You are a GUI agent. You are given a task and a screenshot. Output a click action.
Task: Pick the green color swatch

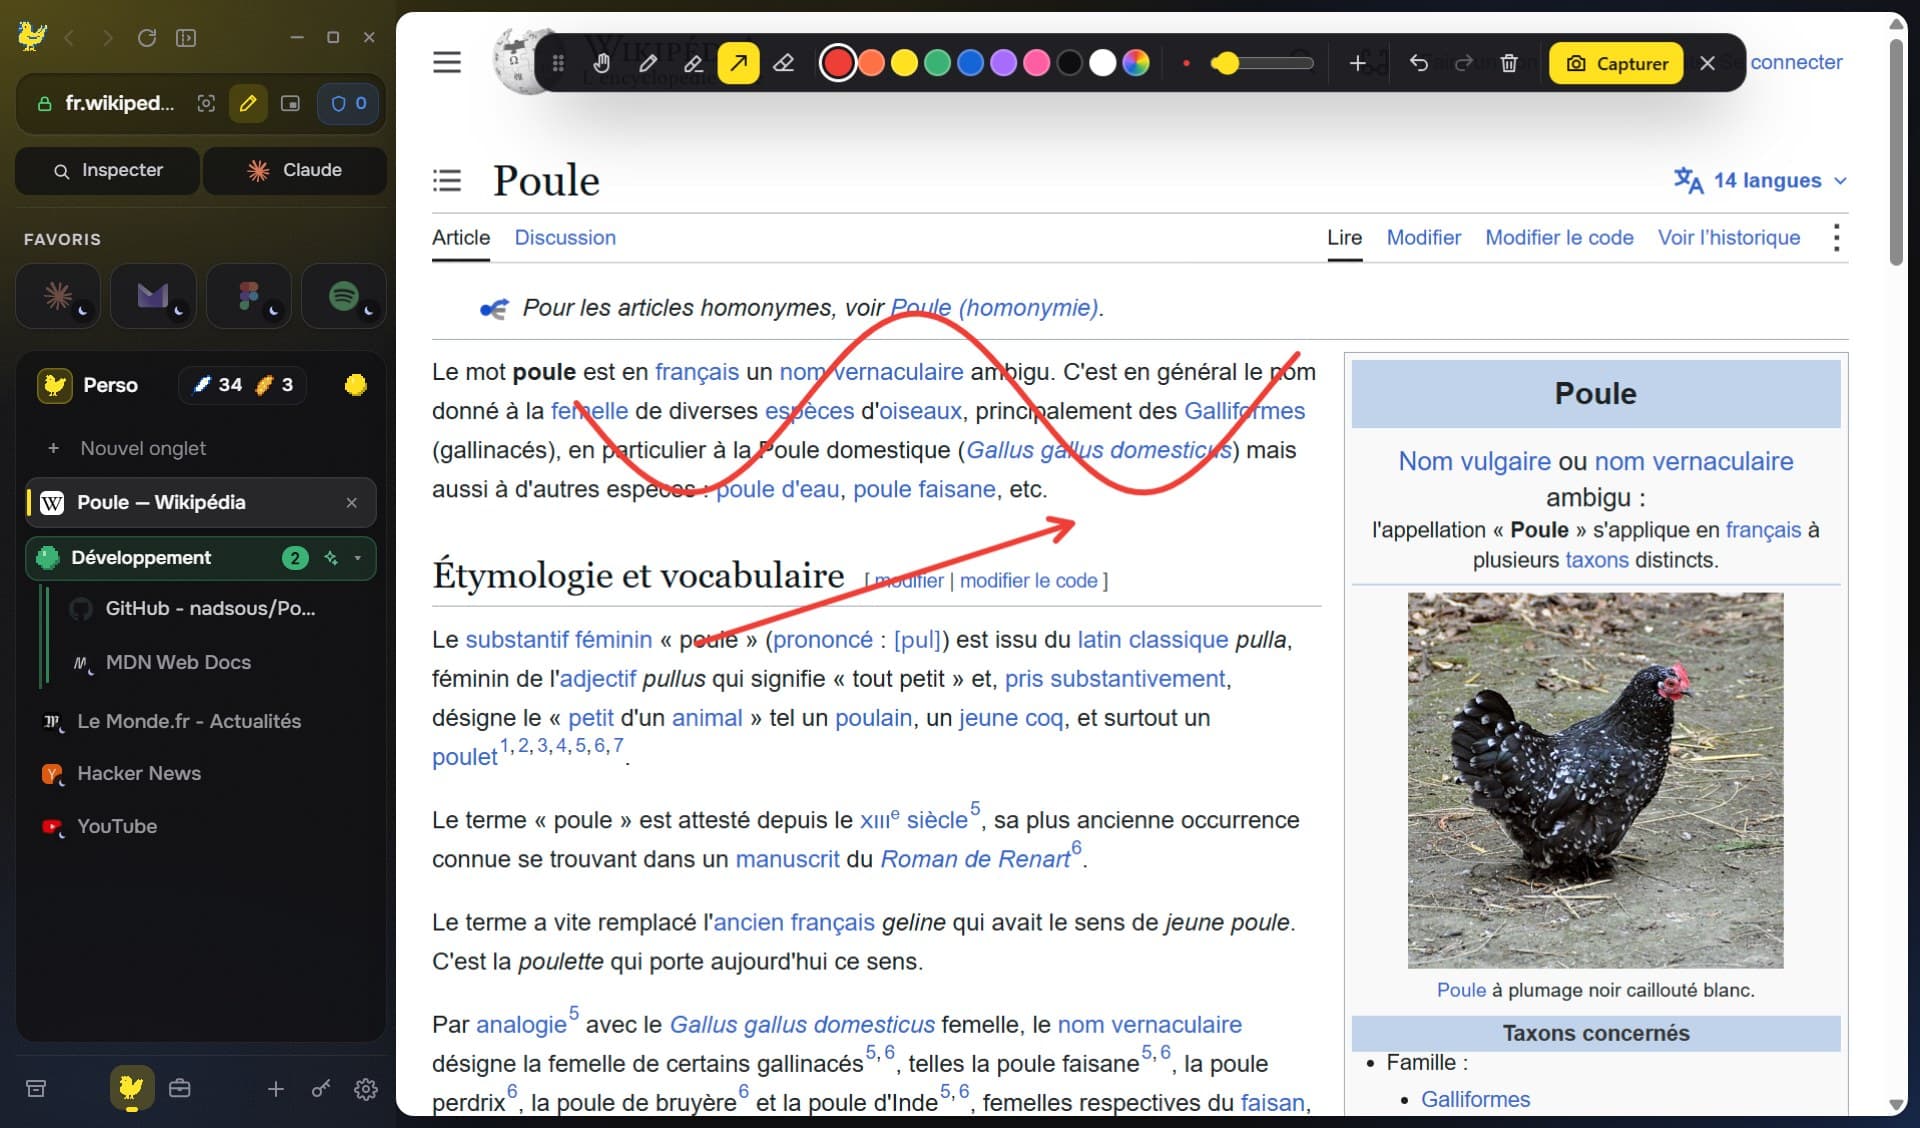937,63
